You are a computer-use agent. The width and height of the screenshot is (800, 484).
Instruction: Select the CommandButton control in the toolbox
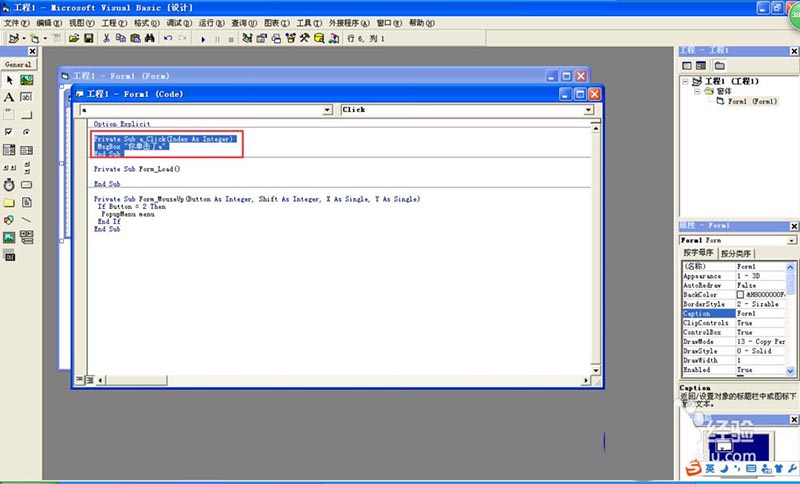(27, 114)
